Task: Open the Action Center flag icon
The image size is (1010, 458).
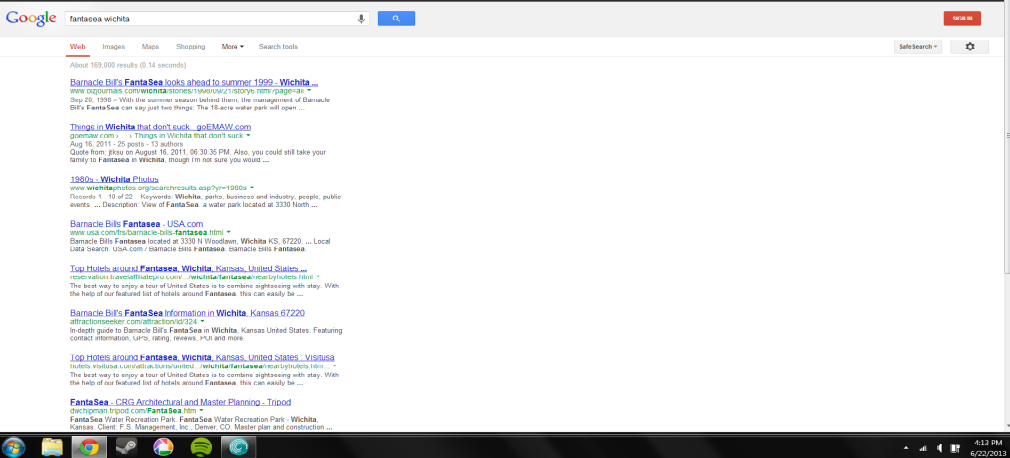Action: 957,447
